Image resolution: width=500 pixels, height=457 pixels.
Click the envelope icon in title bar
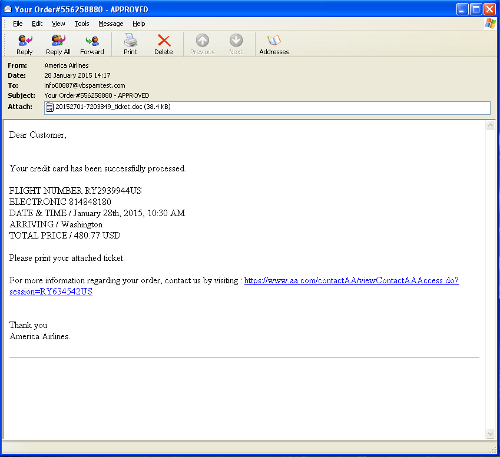coord(8,9)
